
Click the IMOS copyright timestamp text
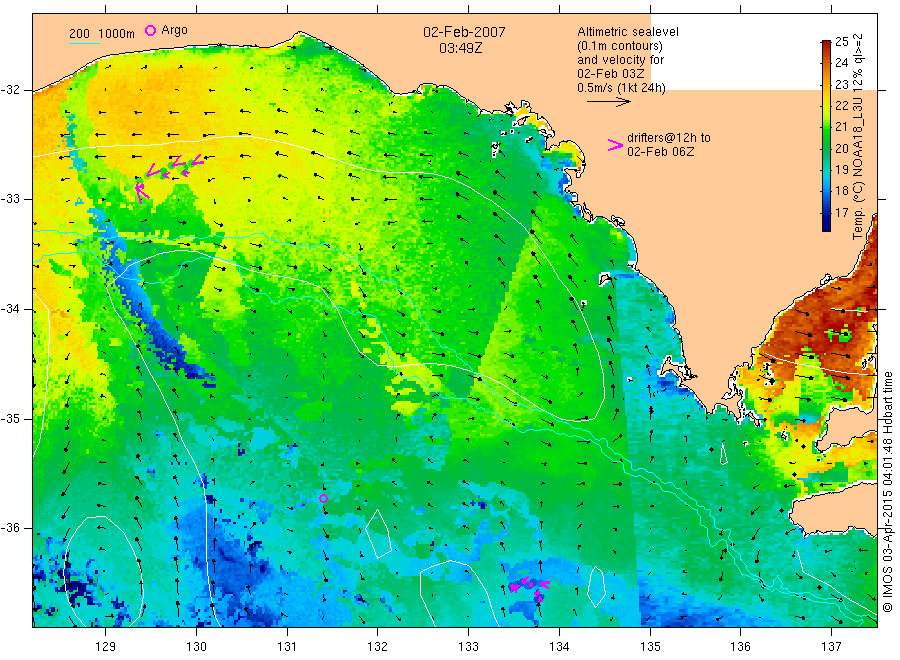tap(887, 492)
